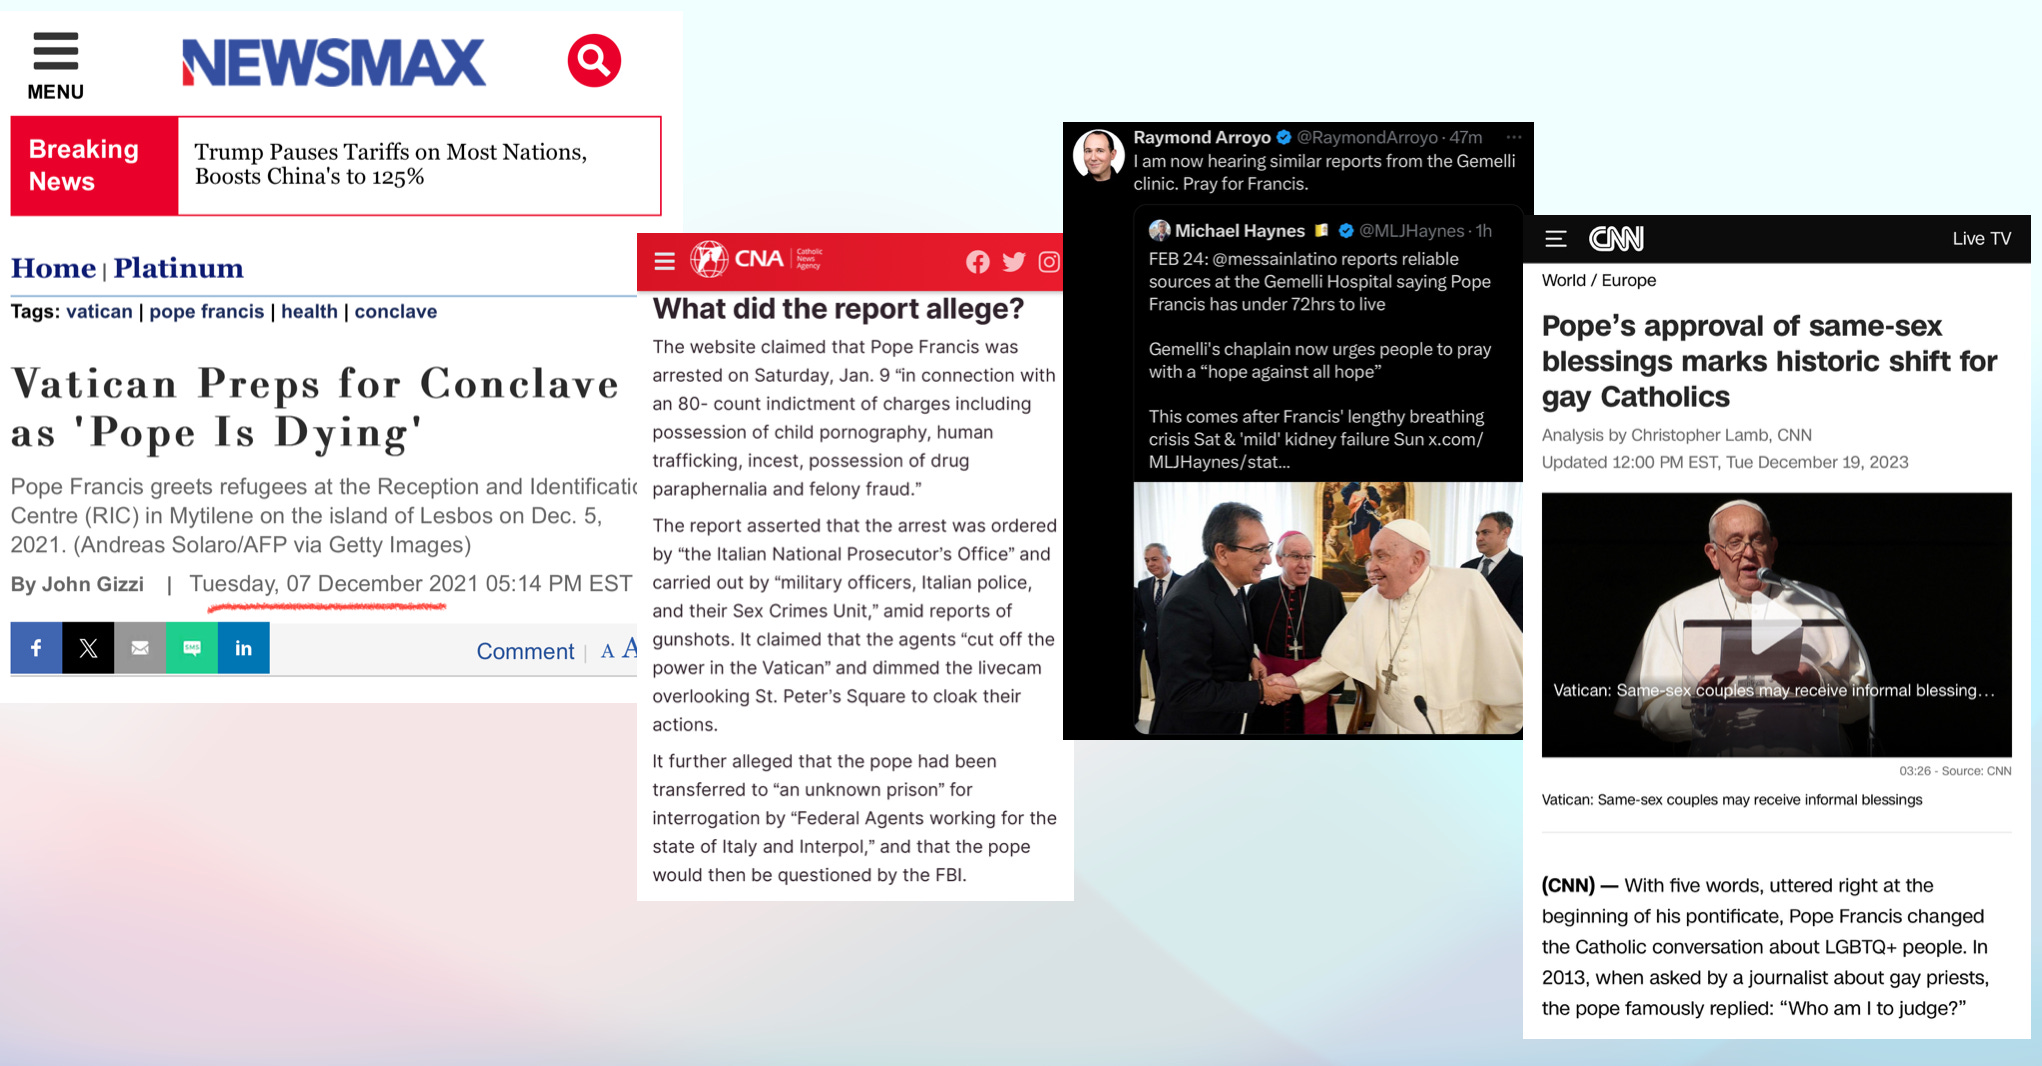Click the '03:26 - Source: CNN' caption
2042x1066 pixels.
coord(1955,771)
